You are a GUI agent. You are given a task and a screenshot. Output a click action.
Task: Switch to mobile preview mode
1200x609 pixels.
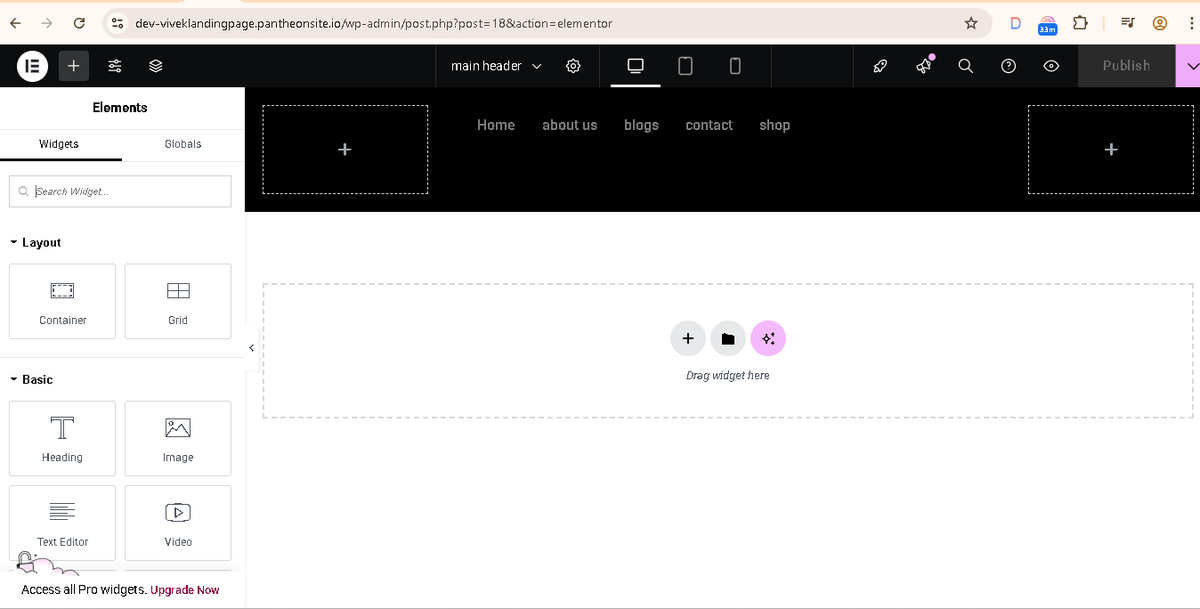click(x=735, y=66)
